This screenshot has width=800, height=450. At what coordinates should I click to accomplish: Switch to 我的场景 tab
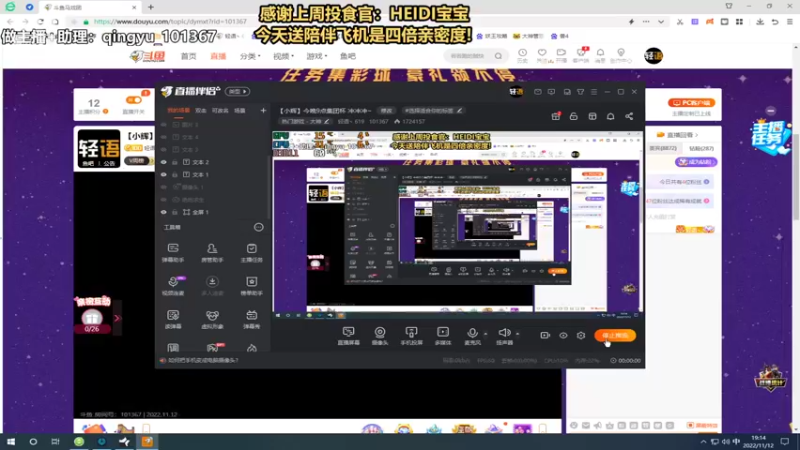pyautogui.click(x=179, y=110)
